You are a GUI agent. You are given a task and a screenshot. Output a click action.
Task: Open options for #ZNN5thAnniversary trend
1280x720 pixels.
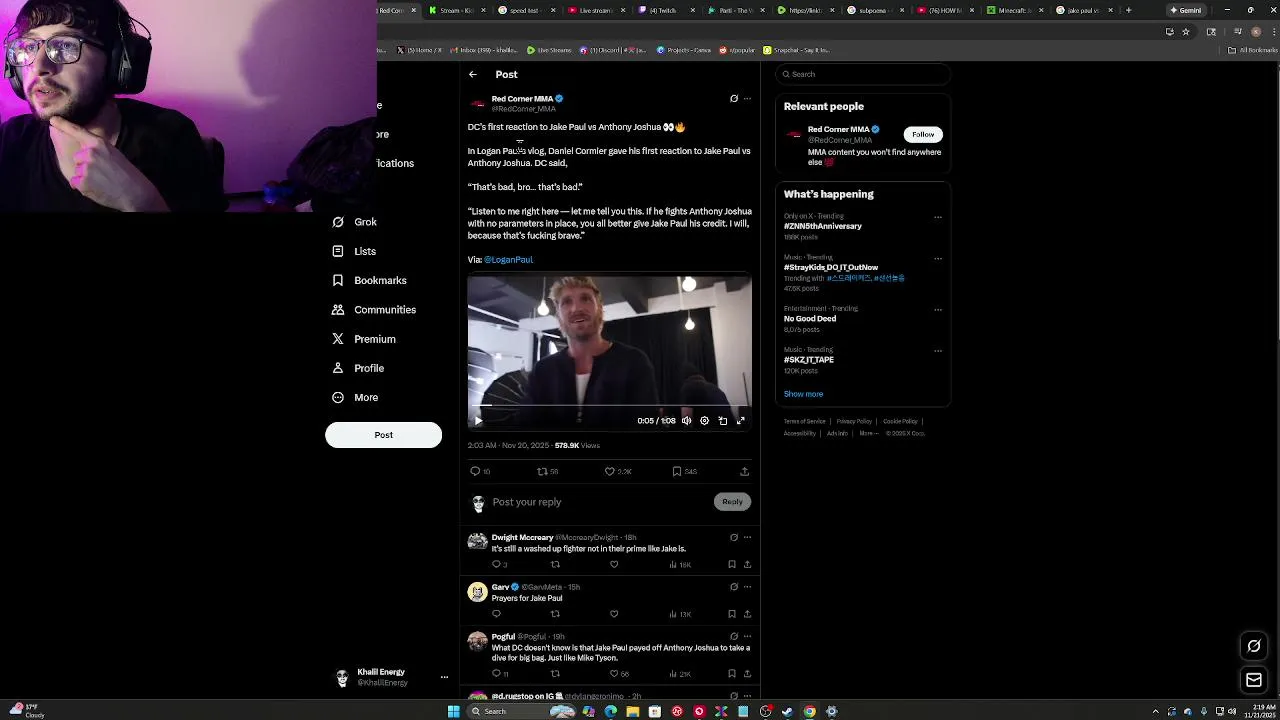938,217
